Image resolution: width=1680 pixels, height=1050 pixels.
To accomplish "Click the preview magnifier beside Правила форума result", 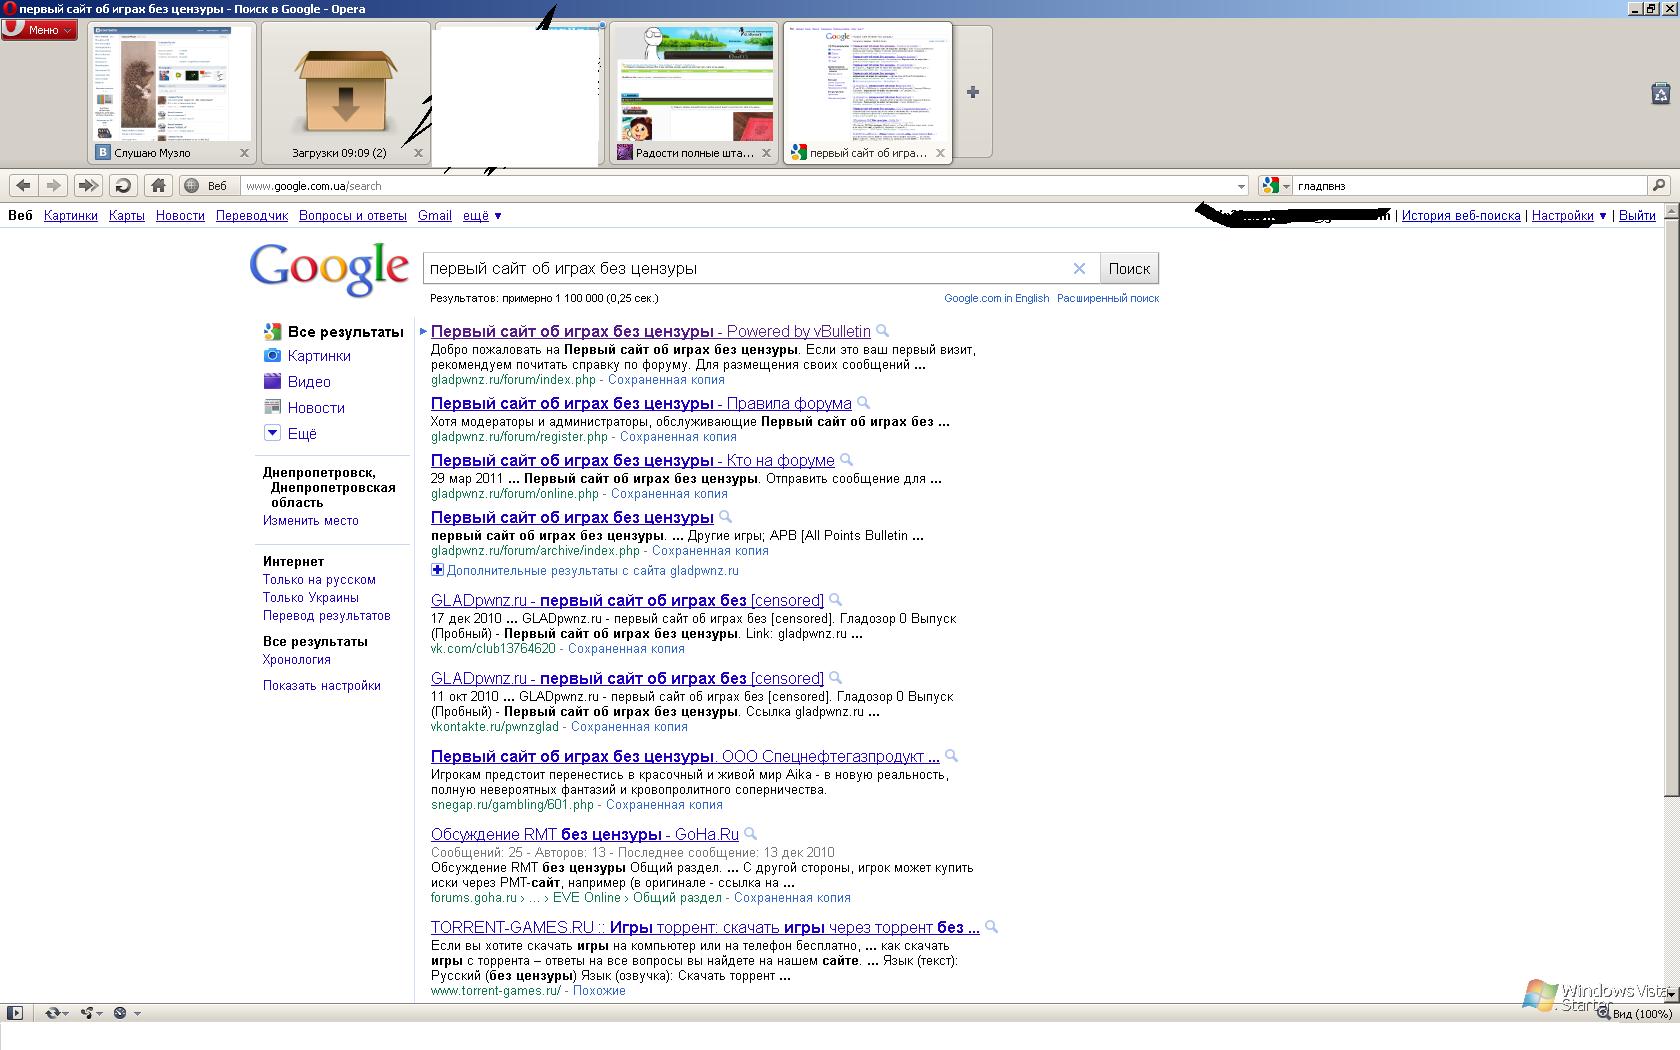I will 863,403.
